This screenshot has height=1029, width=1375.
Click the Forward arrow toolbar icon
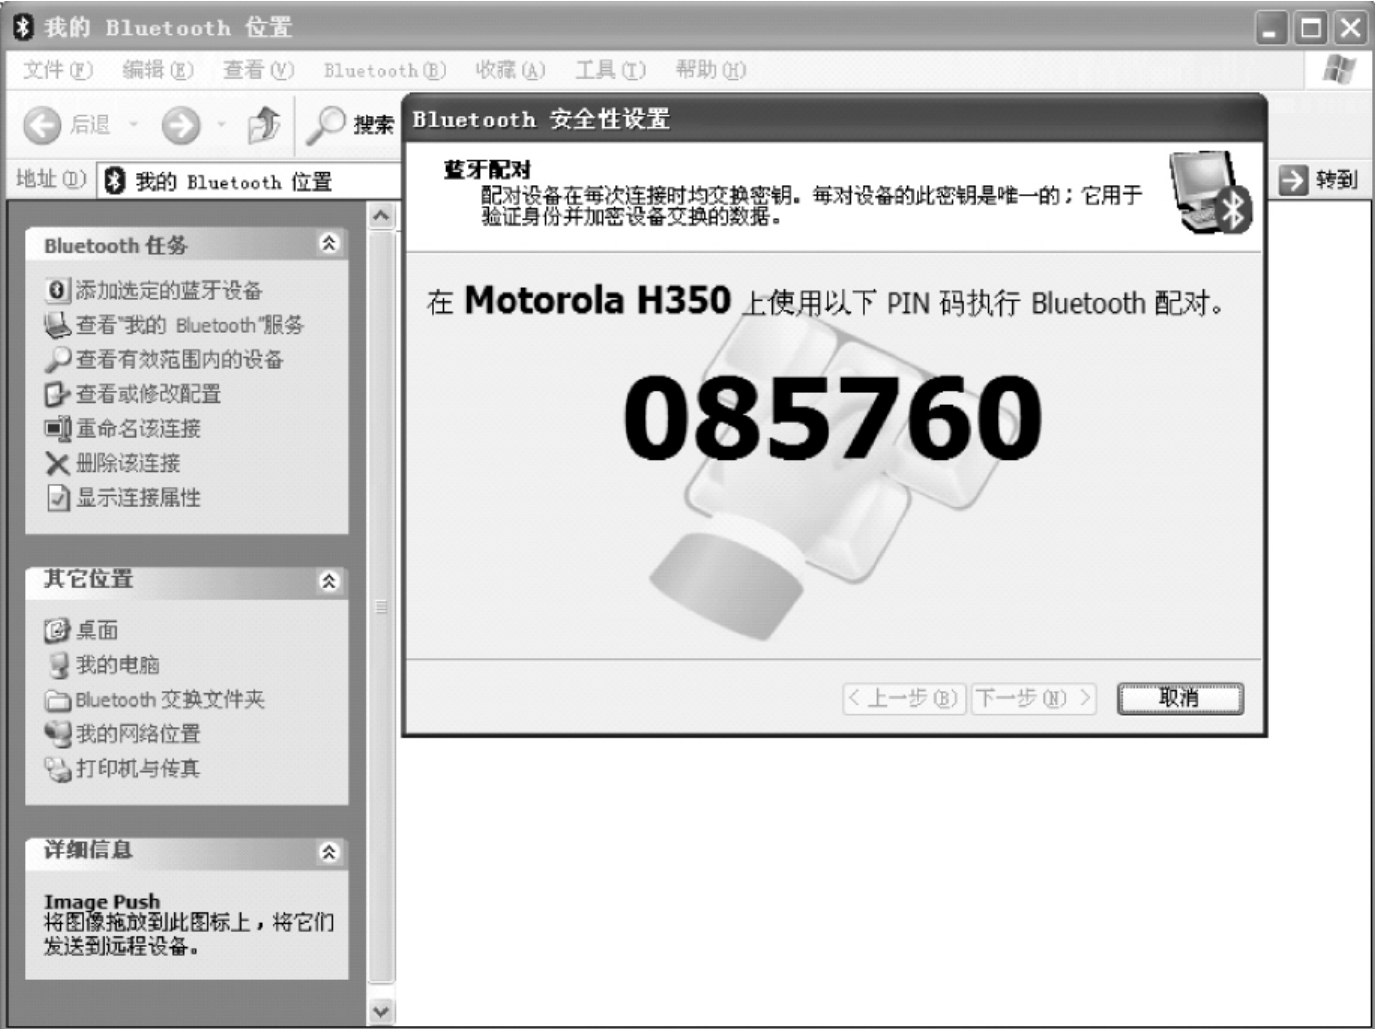click(x=181, y=125)
